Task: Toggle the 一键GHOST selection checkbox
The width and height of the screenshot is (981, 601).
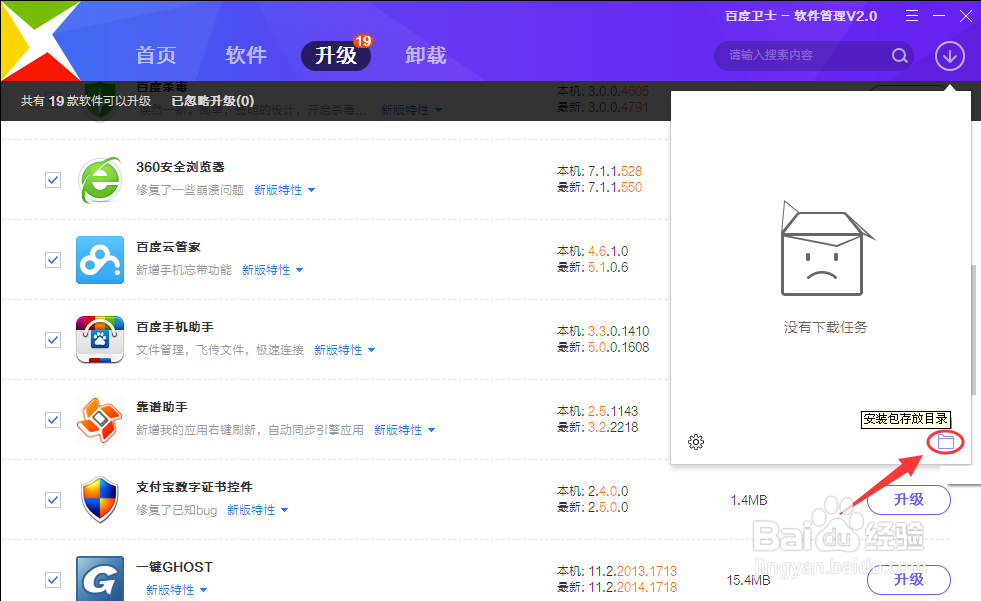Action: tap(53, 579)
